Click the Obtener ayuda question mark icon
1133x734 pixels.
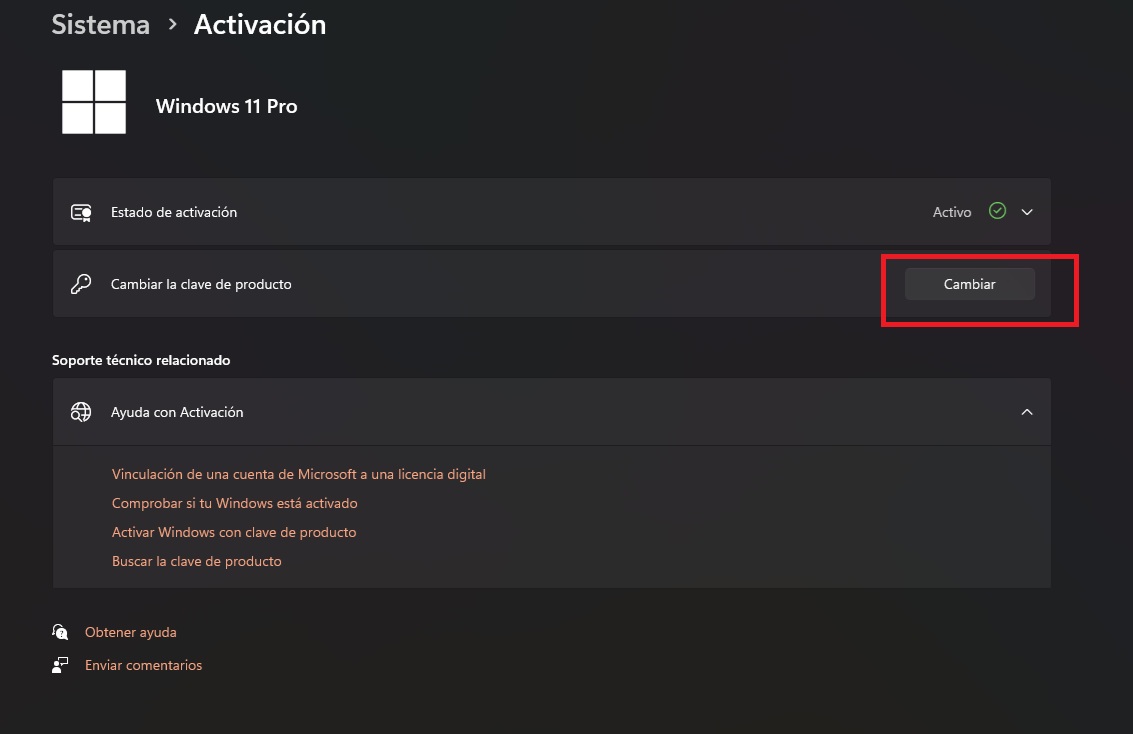pos(60,631)
